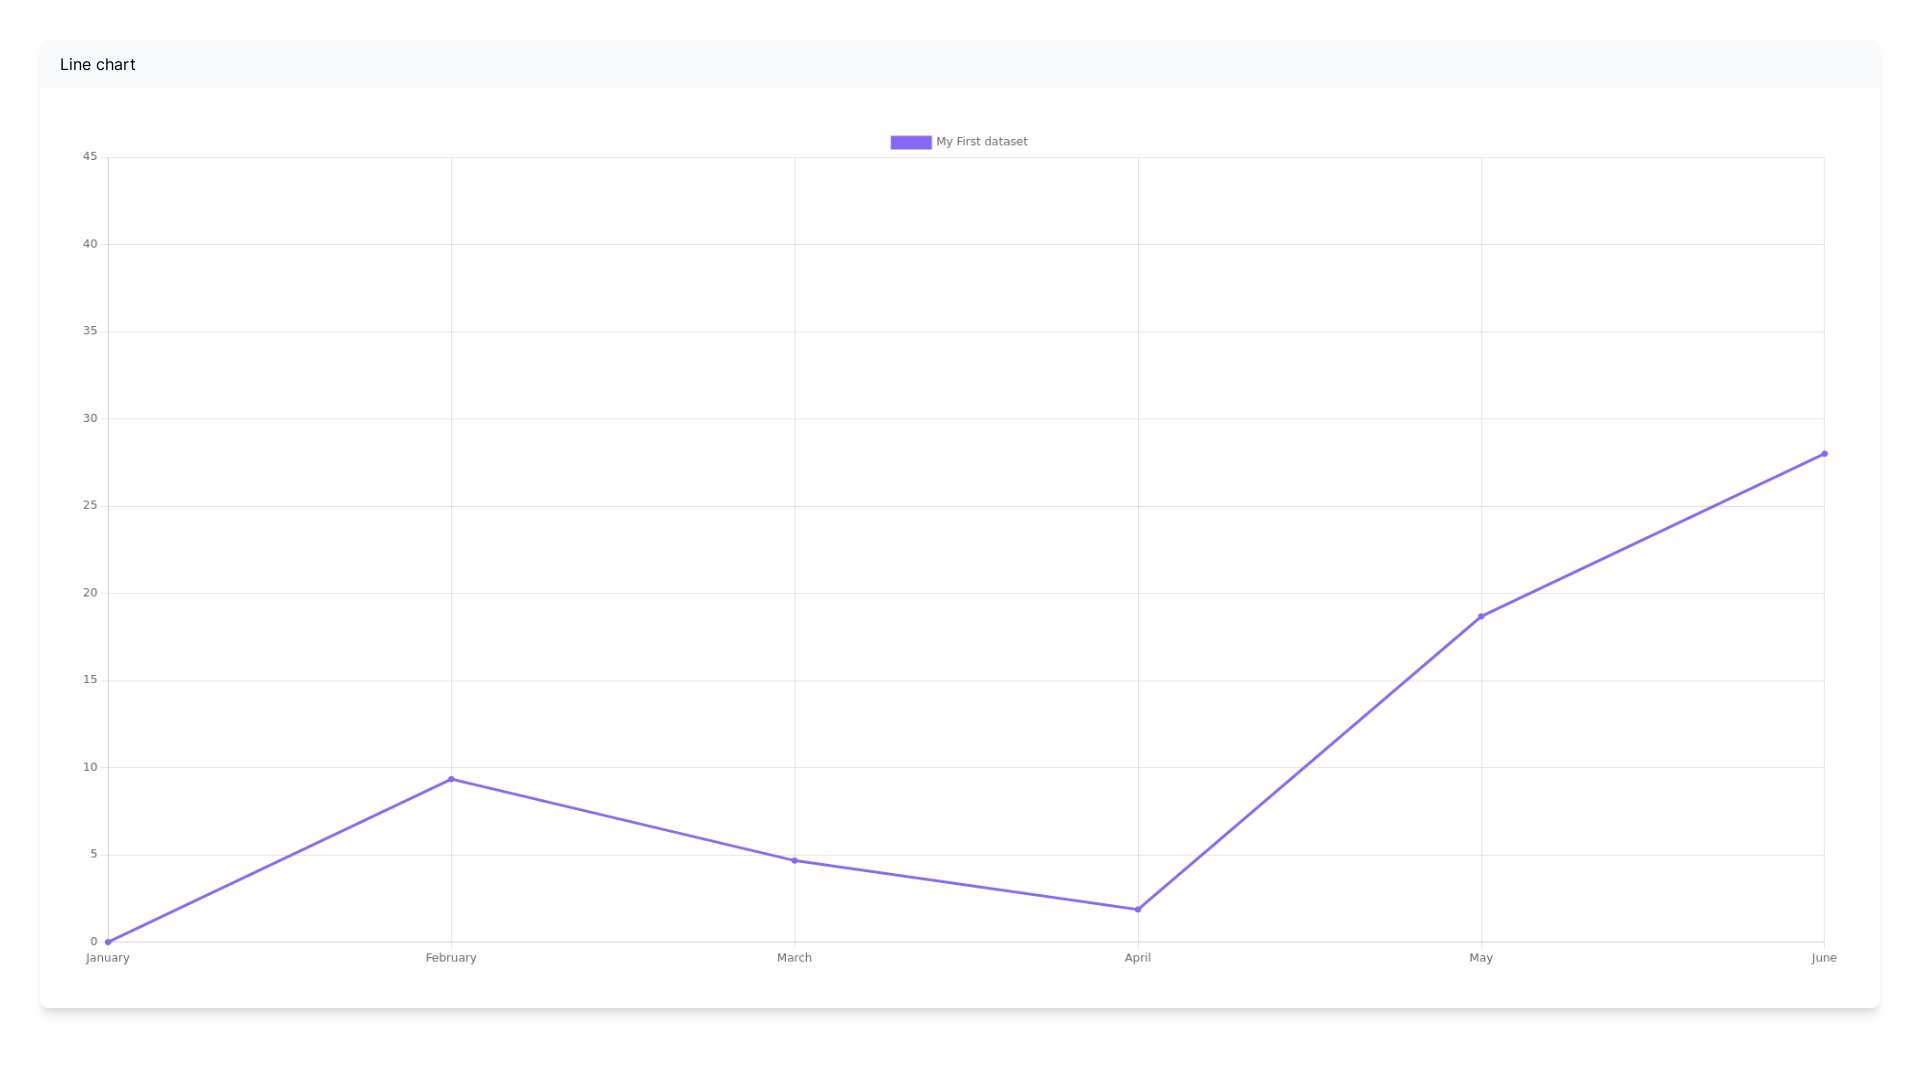Click the 10 y-axis tick label
The height and width of the screenshot is (1080, 1920).
coord(90,767)
